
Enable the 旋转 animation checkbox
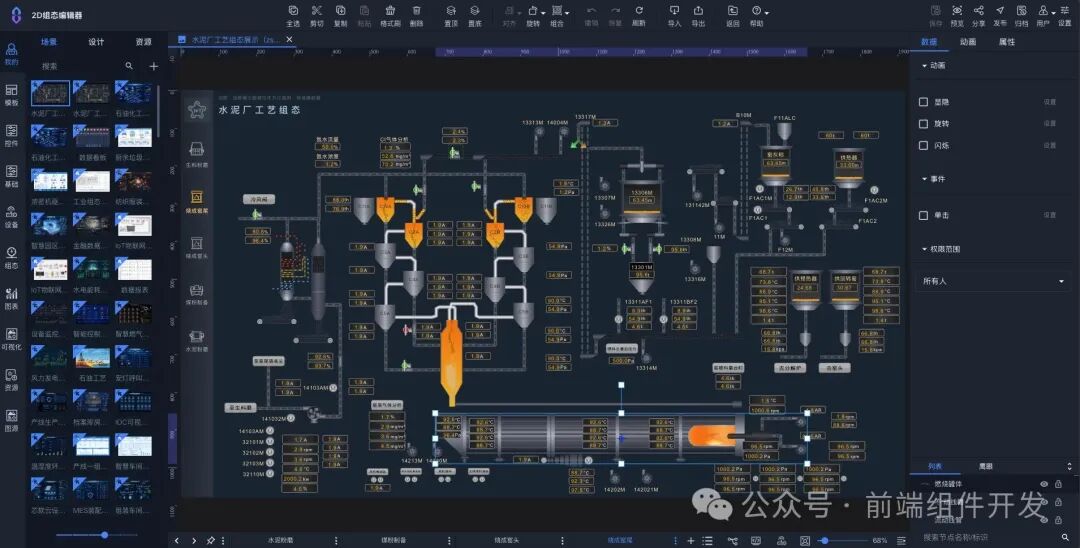click(924, 124)
